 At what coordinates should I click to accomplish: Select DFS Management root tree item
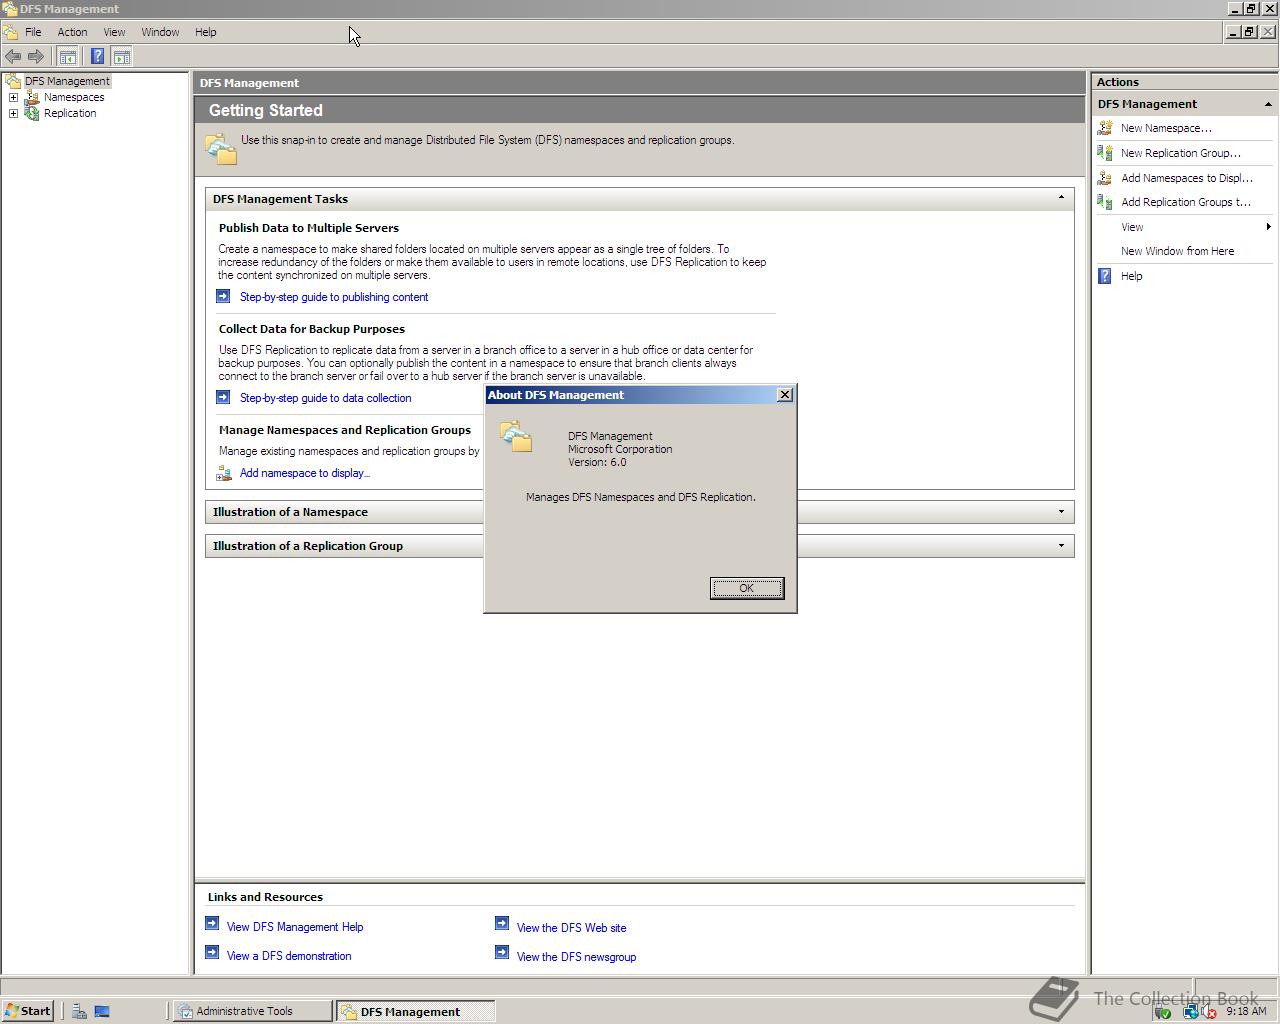tap(67, 81)
